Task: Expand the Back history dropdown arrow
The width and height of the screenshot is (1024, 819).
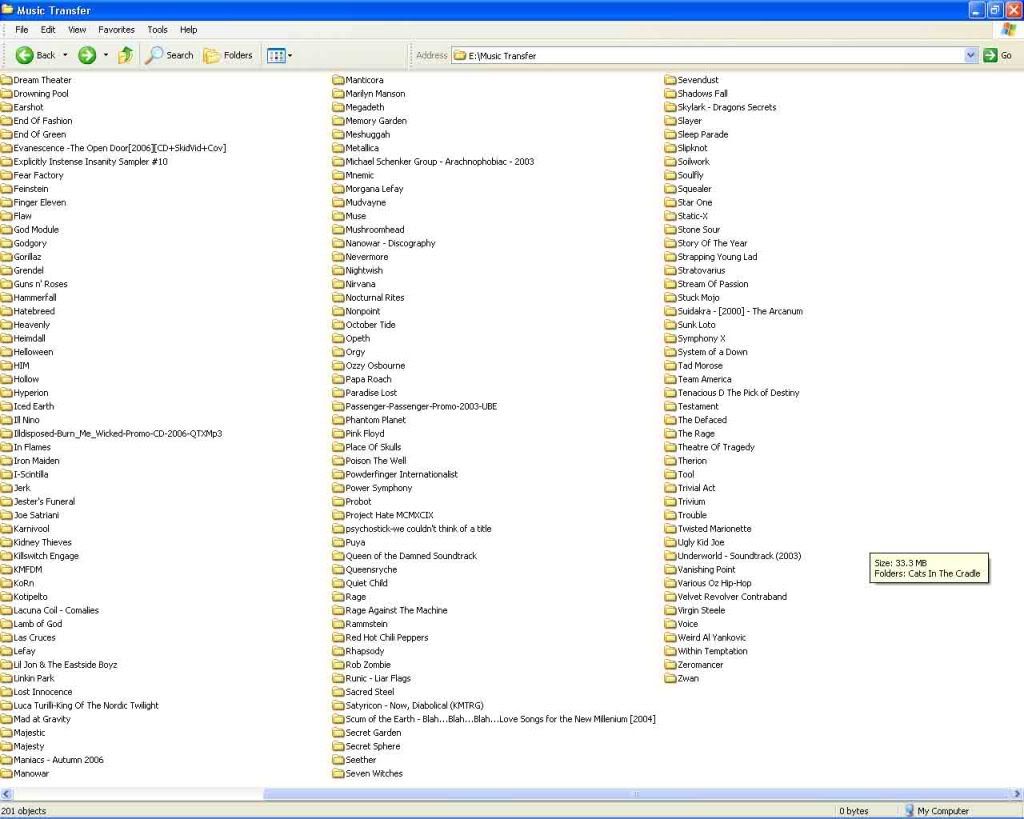Action: [65, 56]
